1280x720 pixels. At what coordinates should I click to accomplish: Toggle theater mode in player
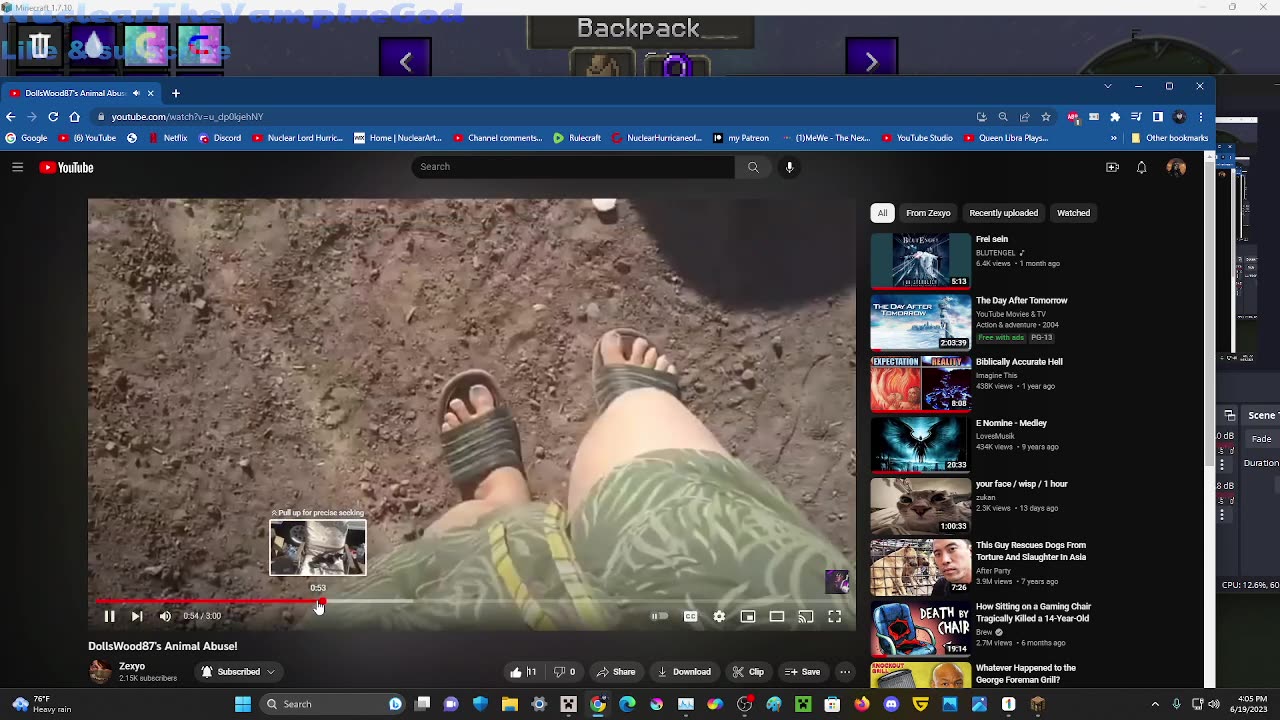[x=777, y=616]
